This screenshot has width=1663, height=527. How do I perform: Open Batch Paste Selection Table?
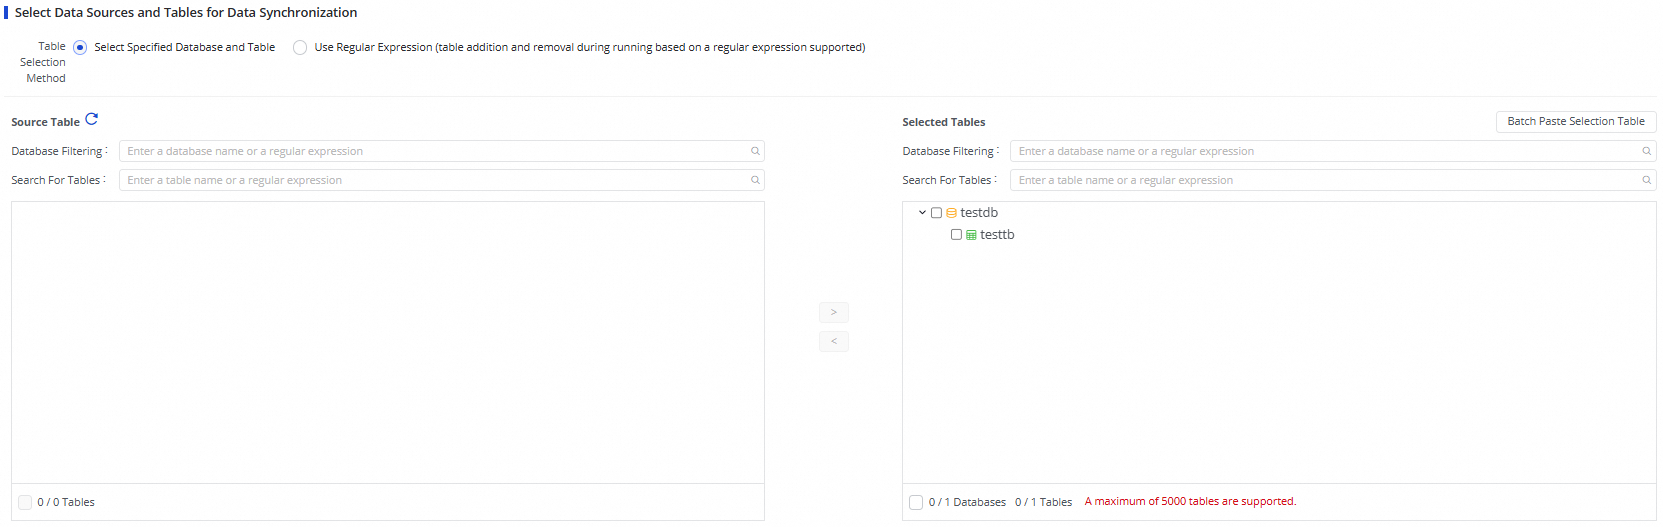(x=1575, y=121)
